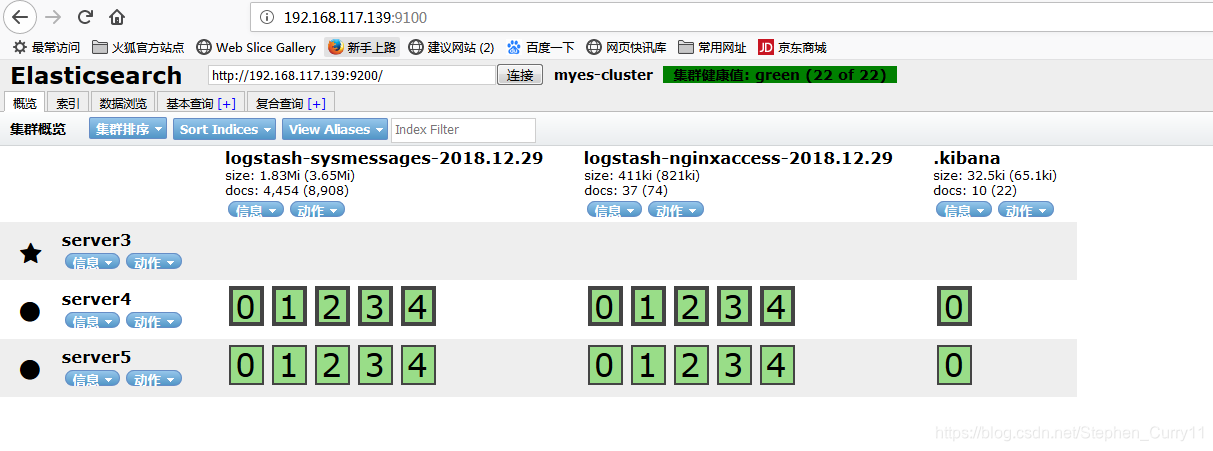Viewport: 1213px width, 451px height.
Task: Select shard 4 of nginxaccess on server4
Action: [x=777, y=307]
